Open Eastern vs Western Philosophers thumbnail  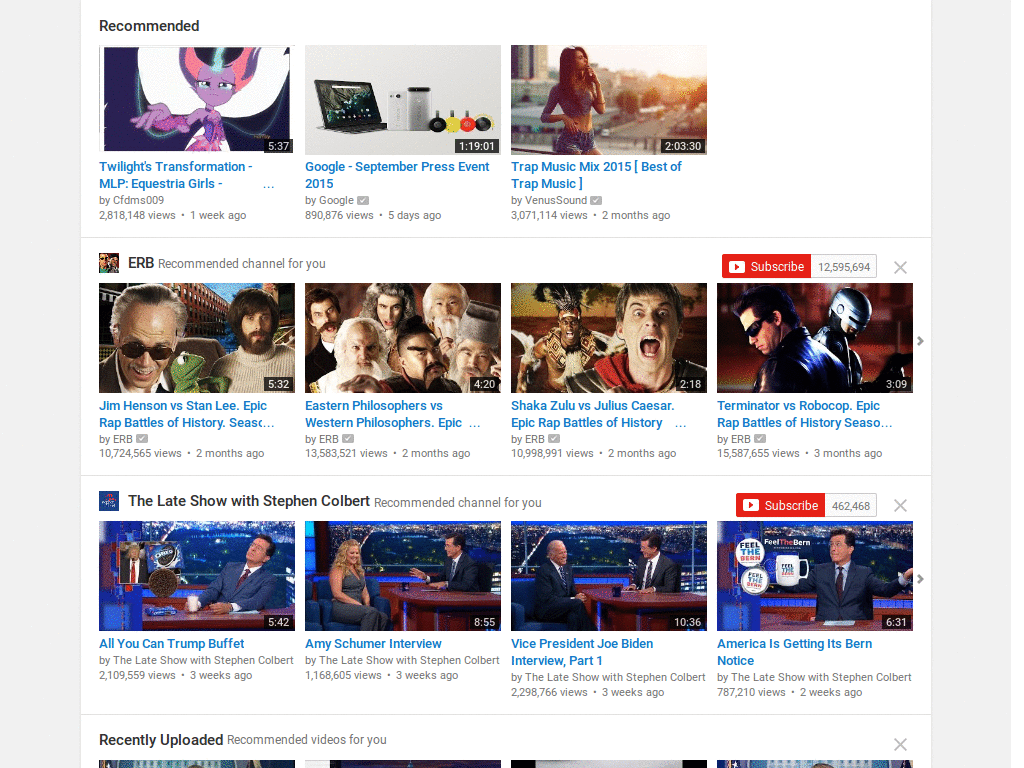403,338
